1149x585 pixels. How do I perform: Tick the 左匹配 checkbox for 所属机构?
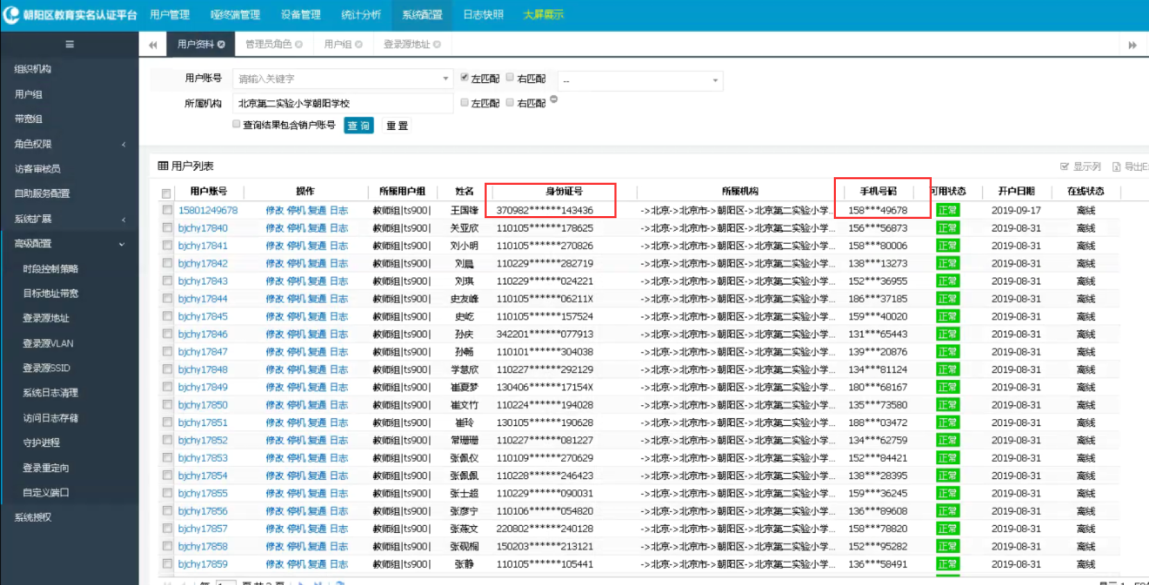[465, 103]
